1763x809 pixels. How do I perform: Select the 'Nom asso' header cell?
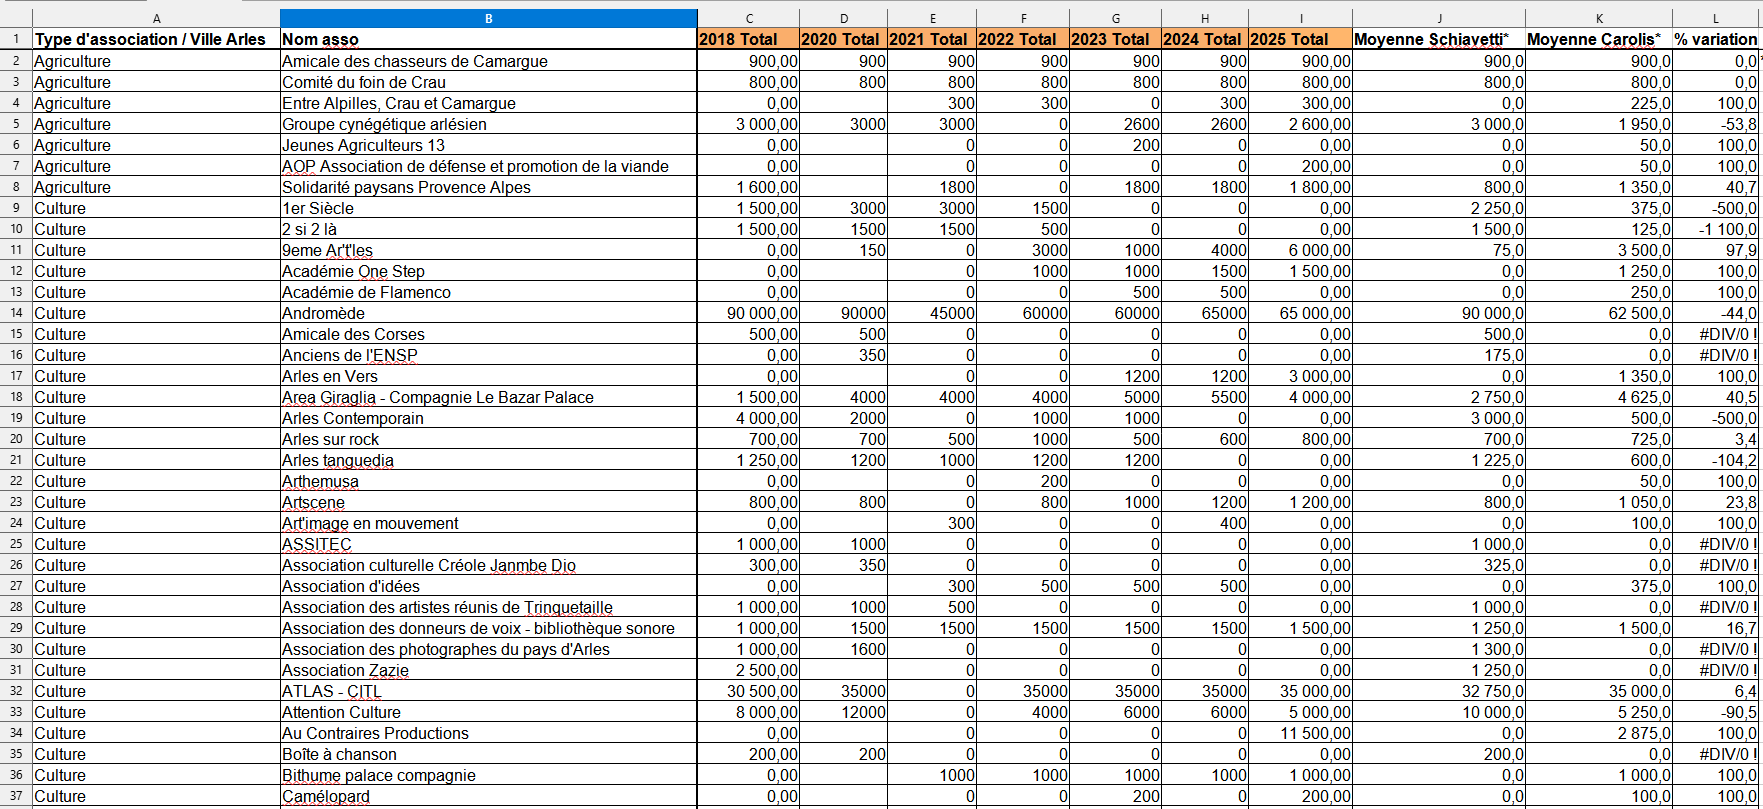[488, 39]
